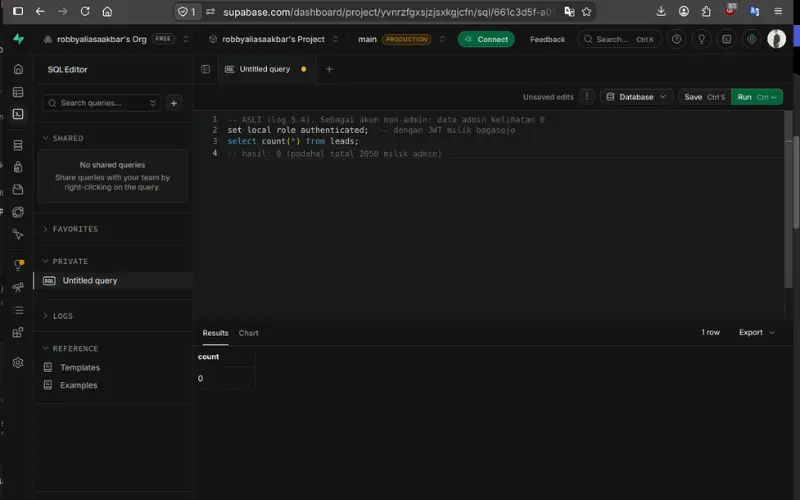800x500 pixels.
Task: Open the query sort filter dropdown
Action: (153, 103)
